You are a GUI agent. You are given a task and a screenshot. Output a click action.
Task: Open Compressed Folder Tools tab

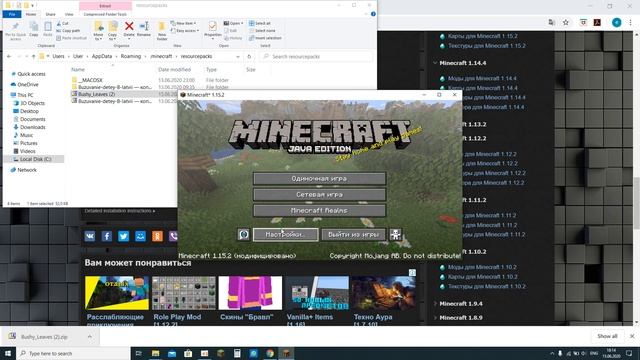pos(105,14)
